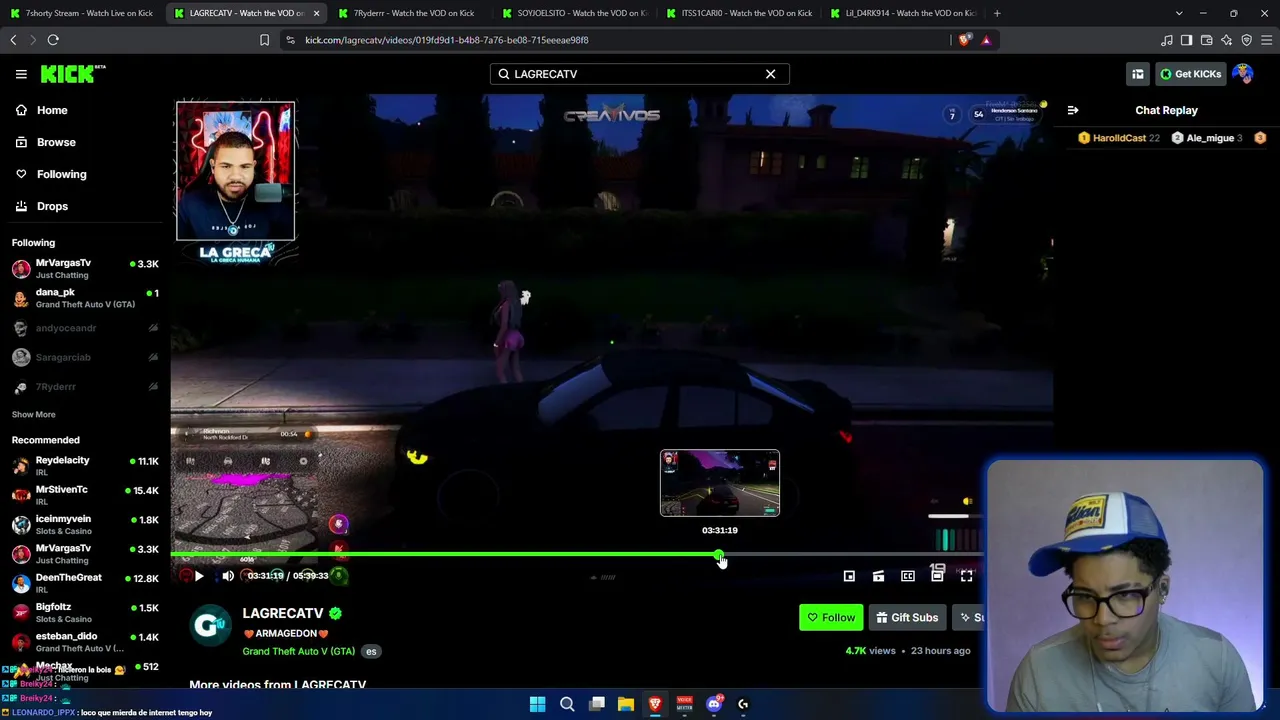Open Drops in the sidebar
The height and width of the screenshot is (720, 1280).
(x=52, y=206)
